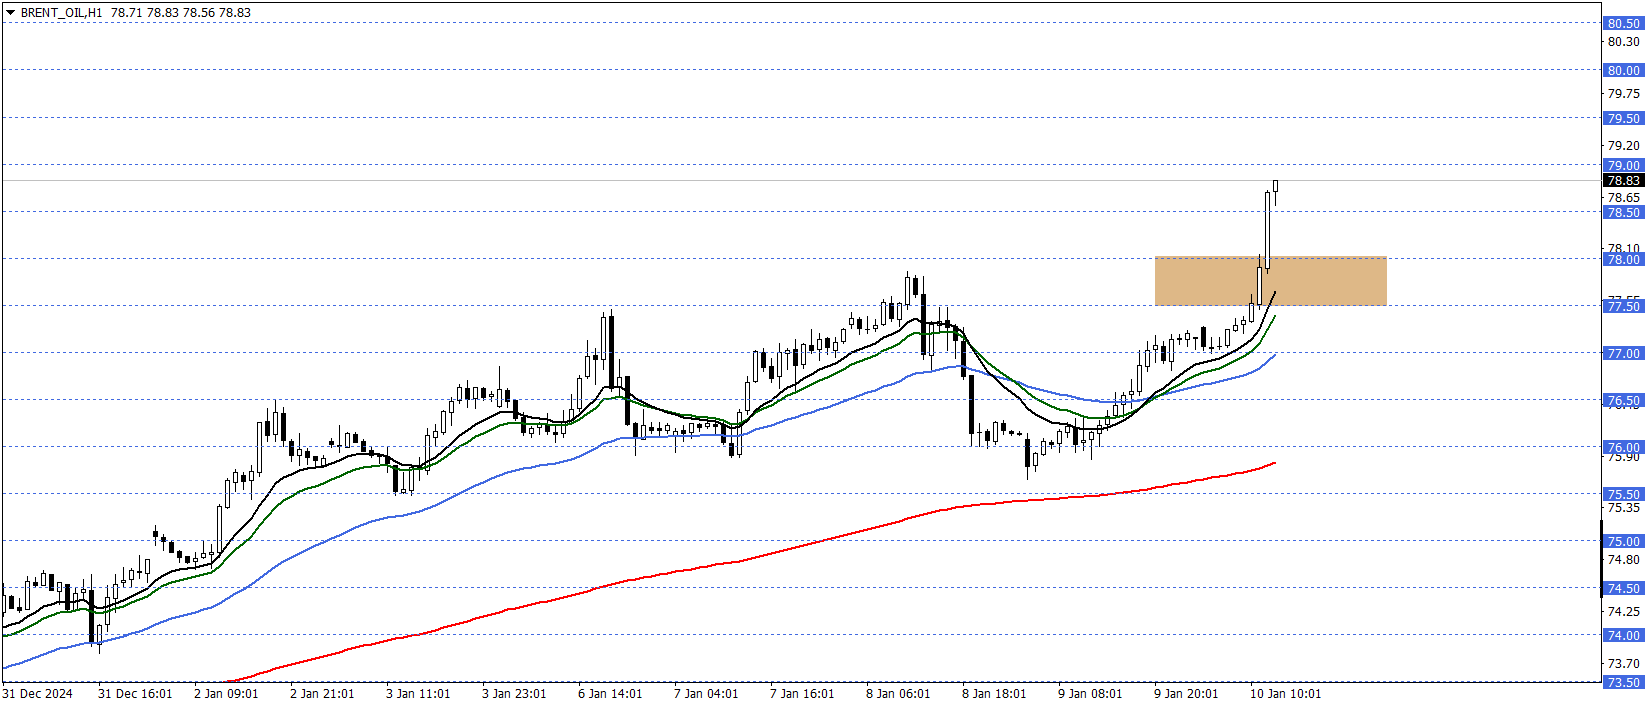Image resolution: width=1651 pixels, height=706 pixels.
Task: Click the 80.50 level price label
Action: [1624, 23]
